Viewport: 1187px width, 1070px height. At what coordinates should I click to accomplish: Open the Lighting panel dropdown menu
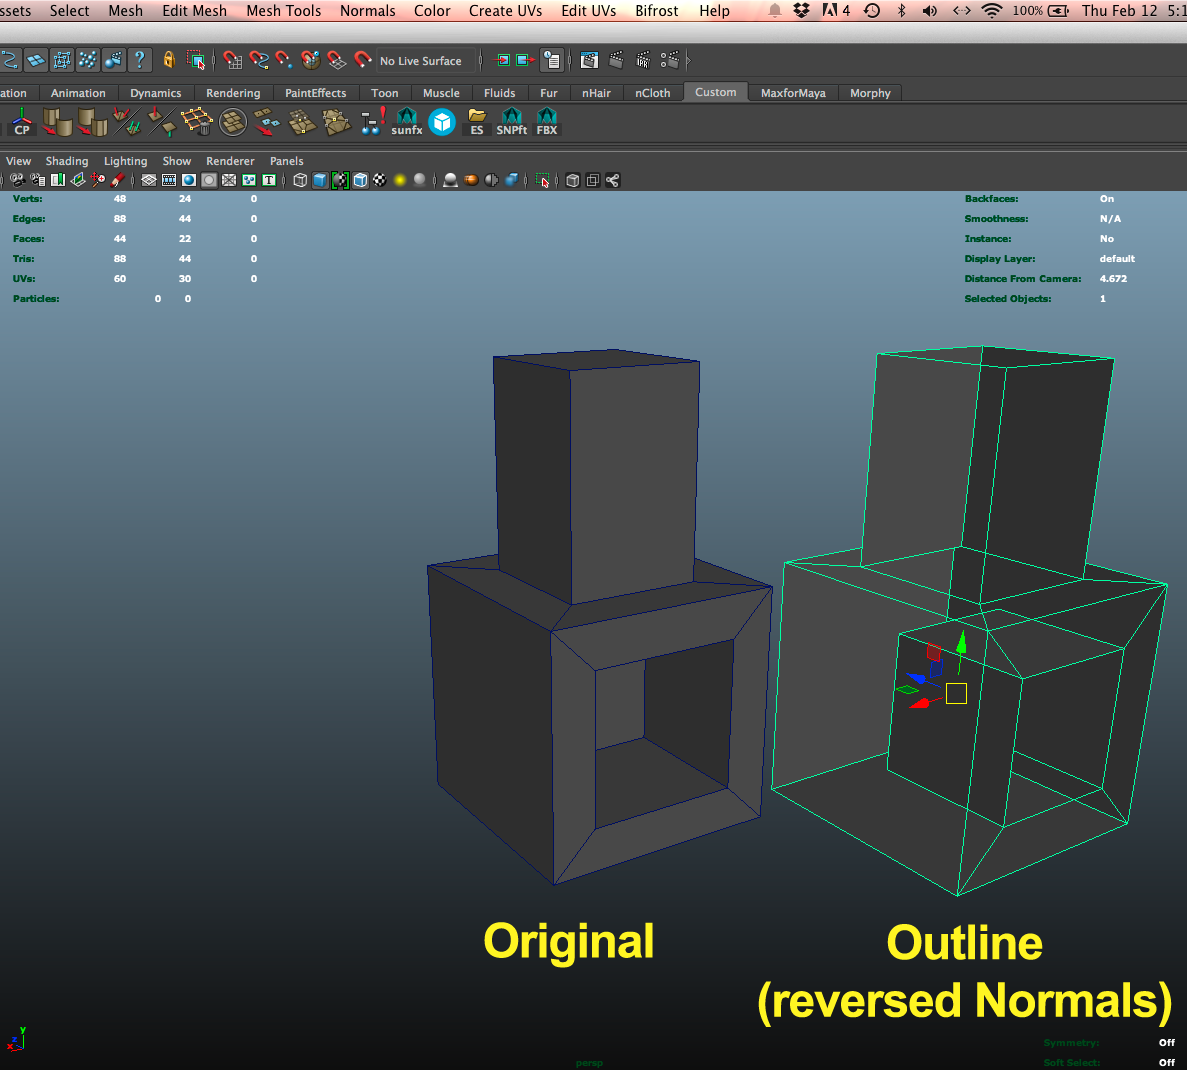pos(125,161)
